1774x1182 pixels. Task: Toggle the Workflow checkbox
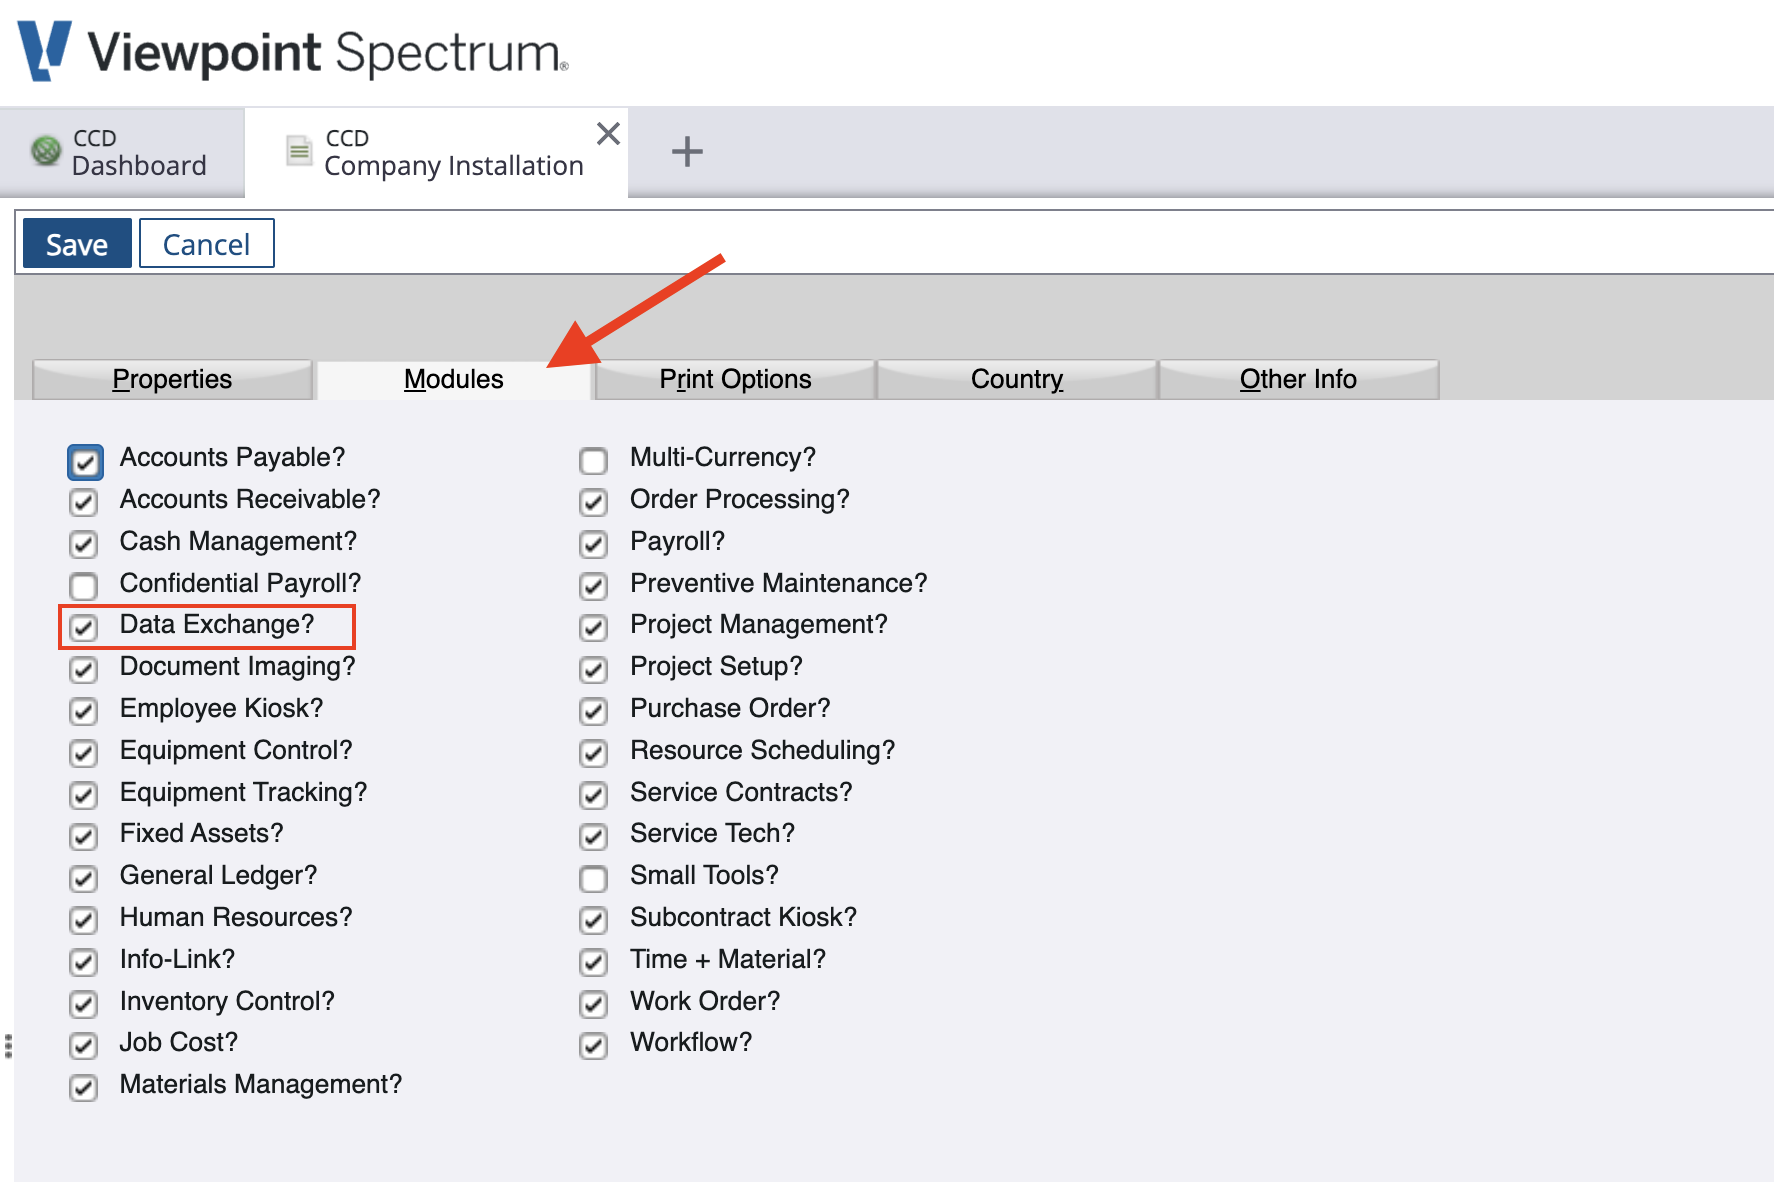594,1045
